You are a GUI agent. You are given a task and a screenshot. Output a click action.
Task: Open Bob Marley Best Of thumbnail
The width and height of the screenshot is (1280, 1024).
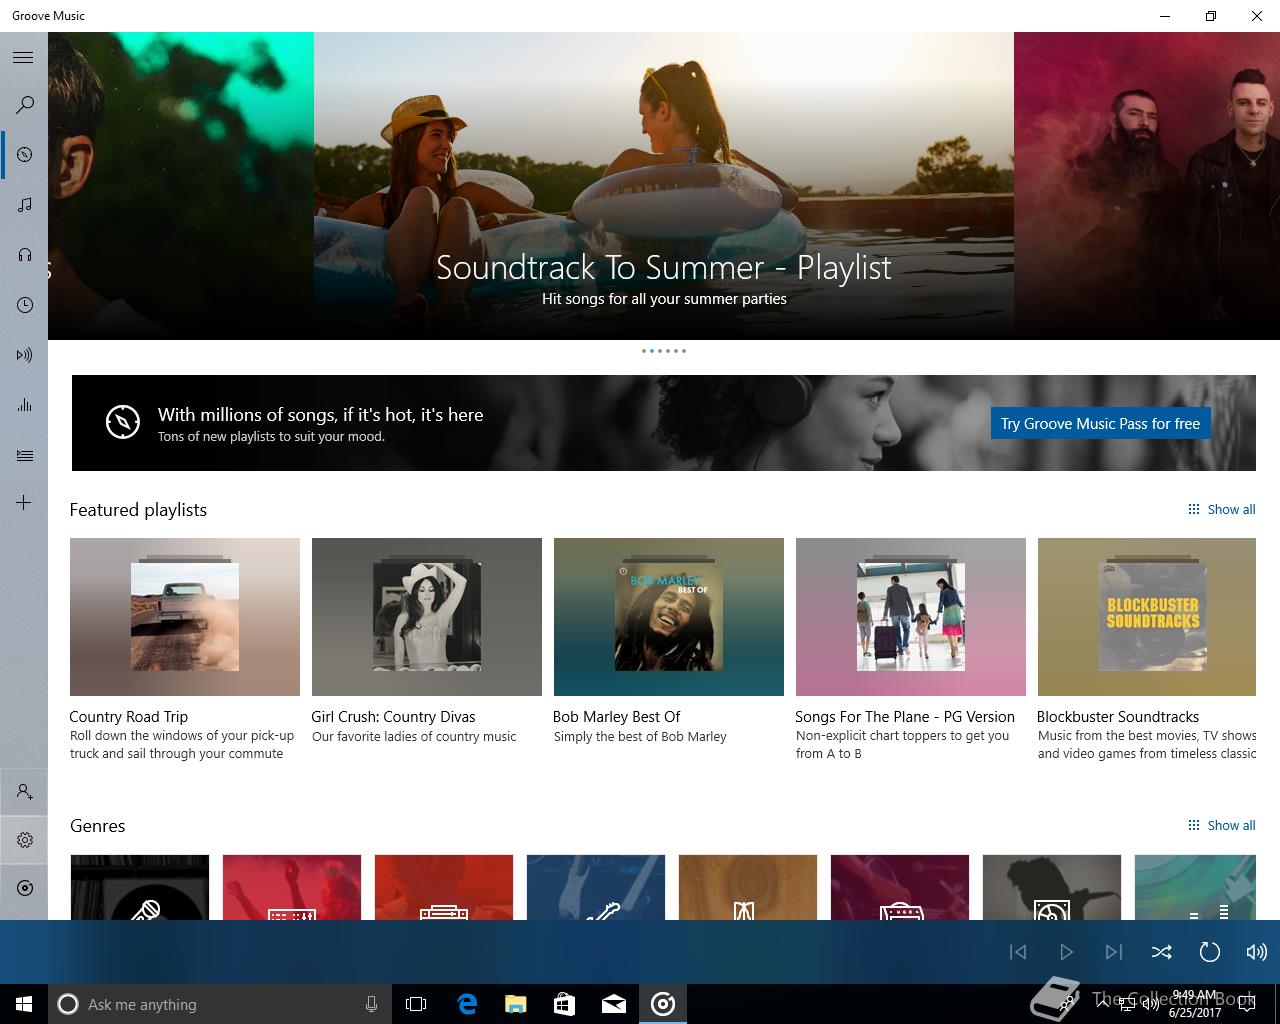pos(669,617)
